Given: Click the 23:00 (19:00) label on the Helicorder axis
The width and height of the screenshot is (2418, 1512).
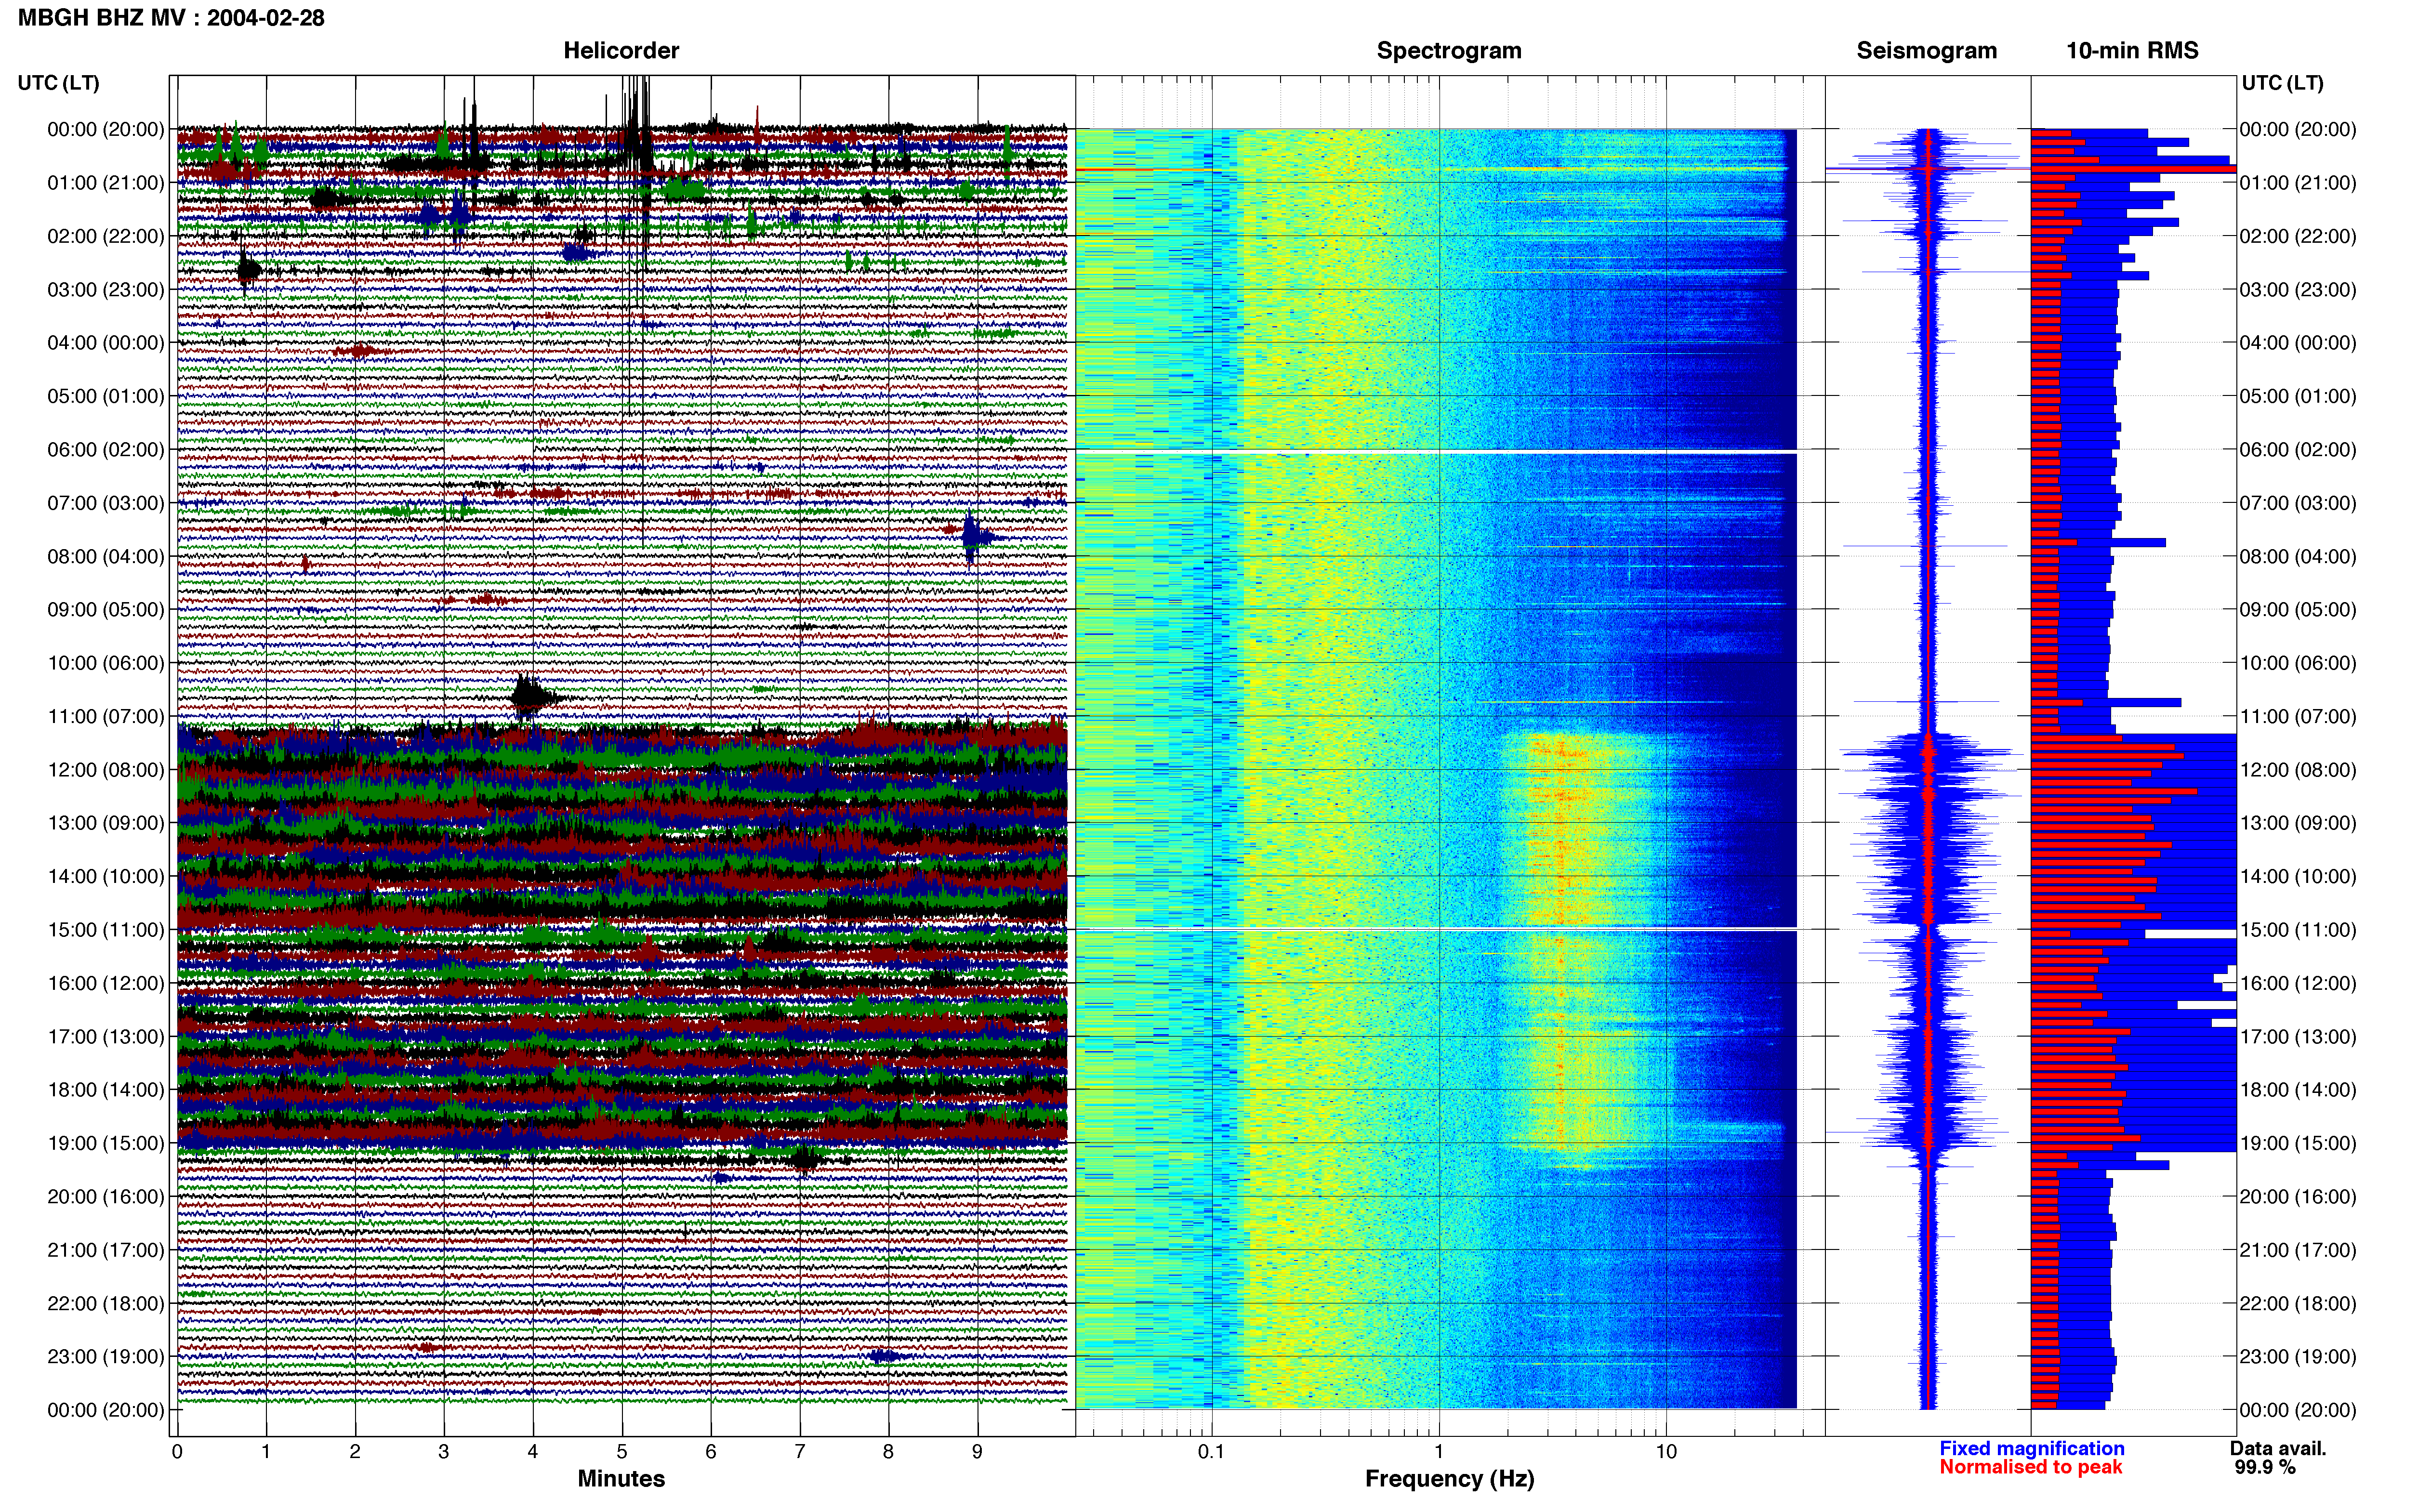Looking at the screenshot, I should click(x=105, y=1357).
